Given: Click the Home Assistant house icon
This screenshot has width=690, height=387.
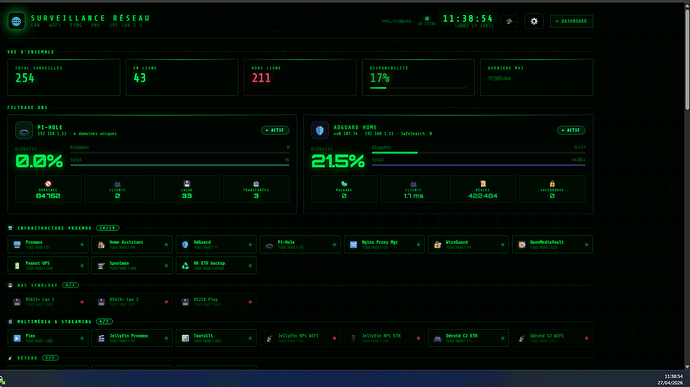Looking at the screenshot, I should (x=101, y=245).
